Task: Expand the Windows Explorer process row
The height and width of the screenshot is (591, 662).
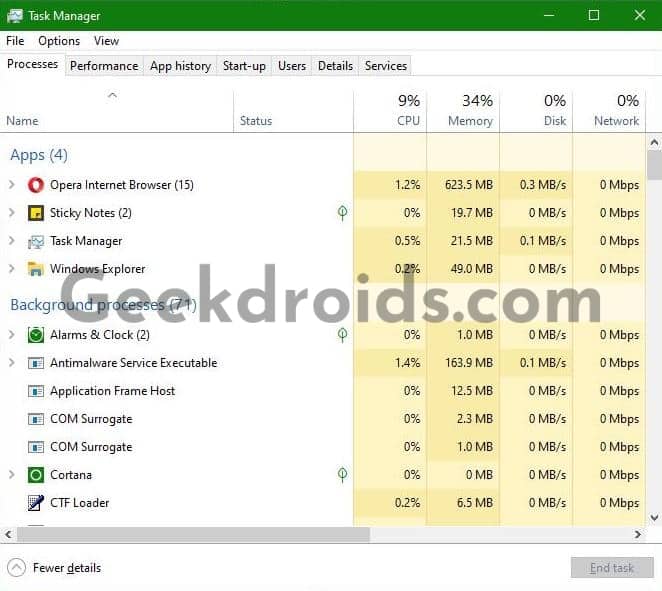Action: click(12, 269)
